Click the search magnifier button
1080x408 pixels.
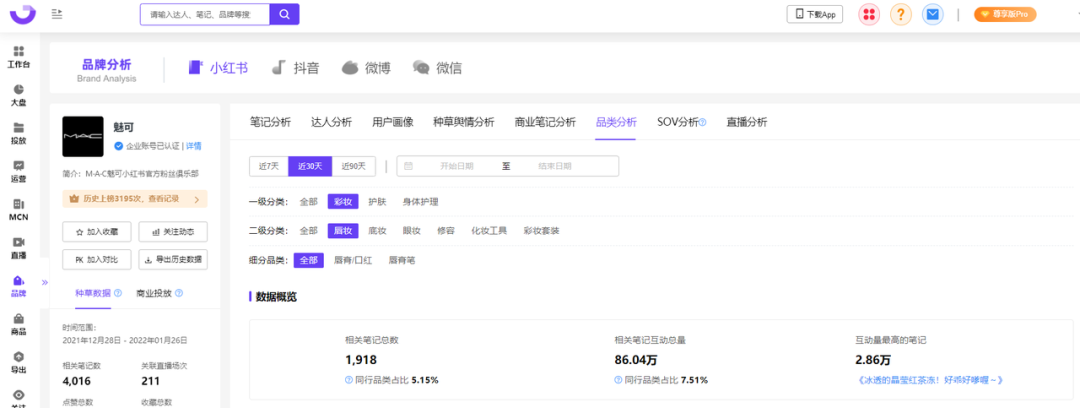pos(284,14)
